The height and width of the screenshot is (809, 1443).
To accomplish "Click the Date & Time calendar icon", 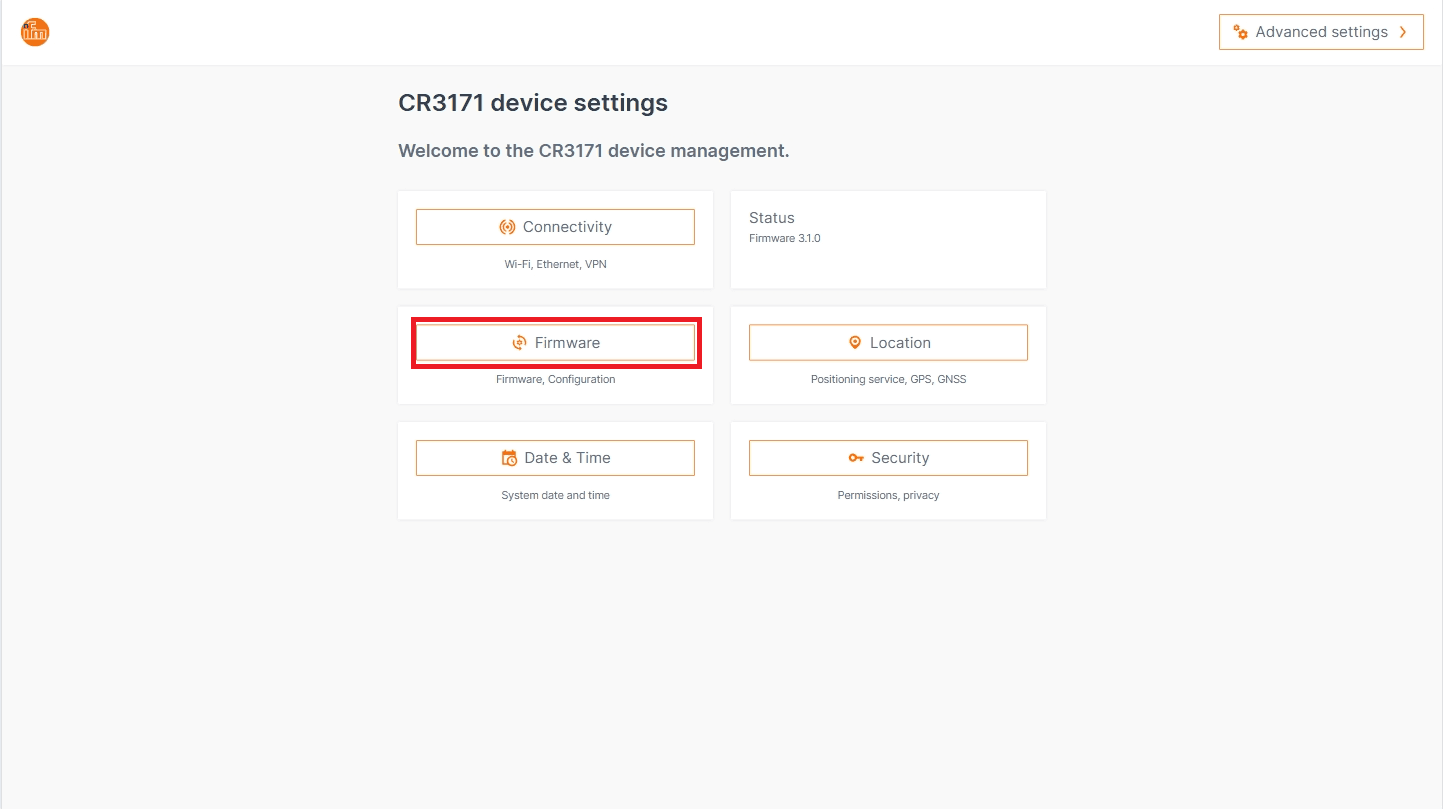I will pos(509,458).
